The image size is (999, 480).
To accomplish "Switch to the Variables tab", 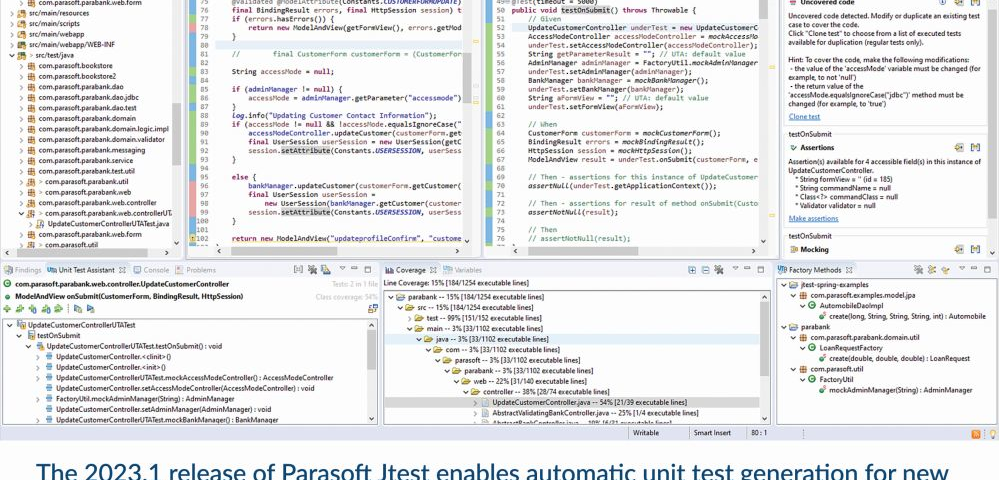I will click(x=463, y=270).
